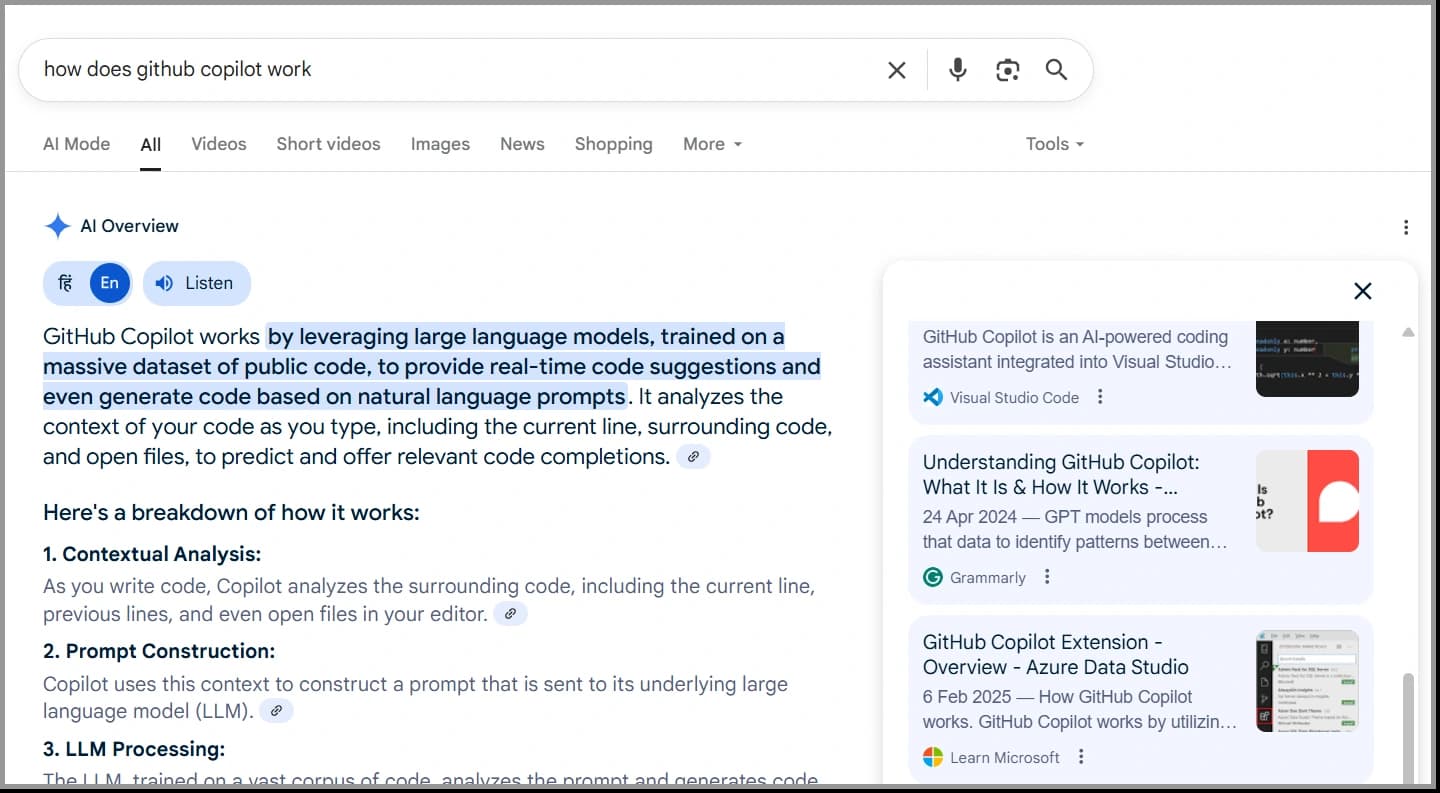Click the AI Overview sparkle icon
Screen dimensions: 1440x793
tap(57, 226)
